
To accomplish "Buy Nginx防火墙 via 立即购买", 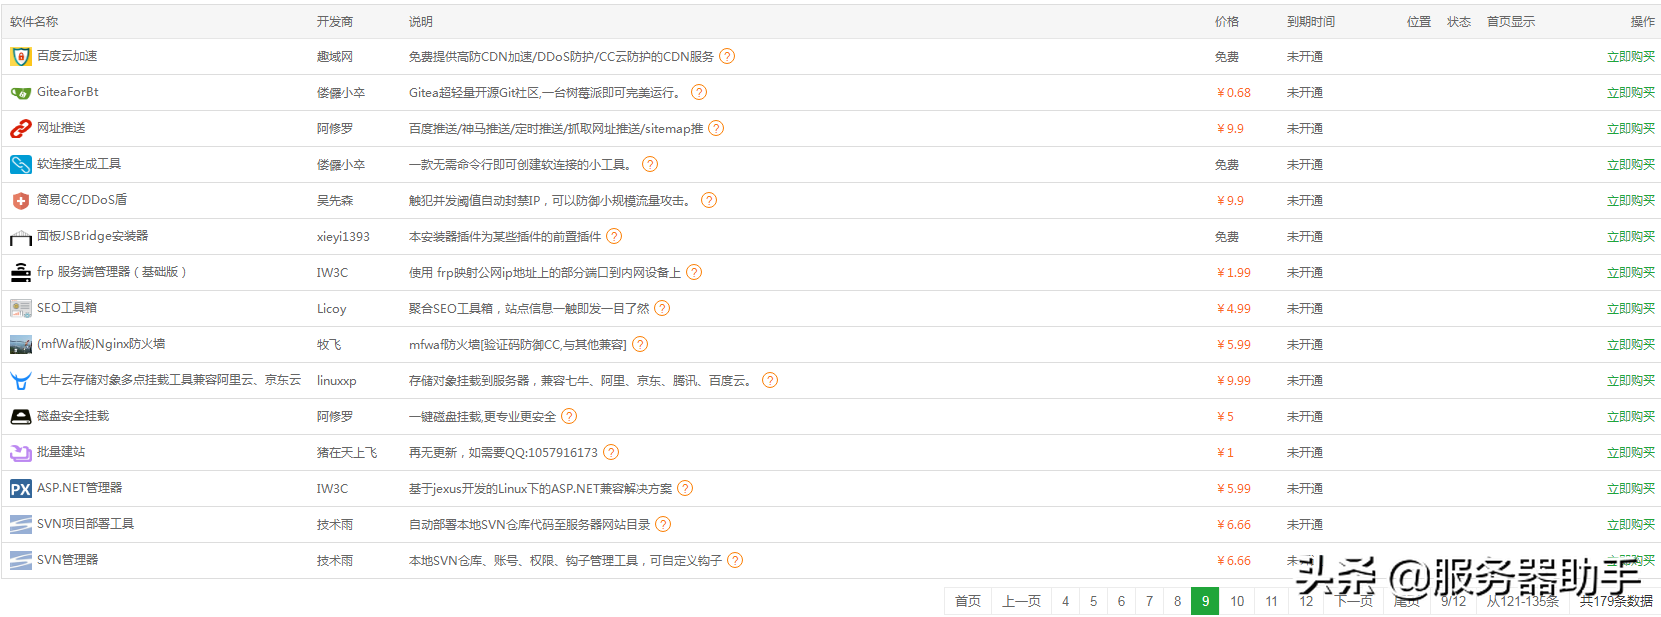I will tap(1631, 345).
